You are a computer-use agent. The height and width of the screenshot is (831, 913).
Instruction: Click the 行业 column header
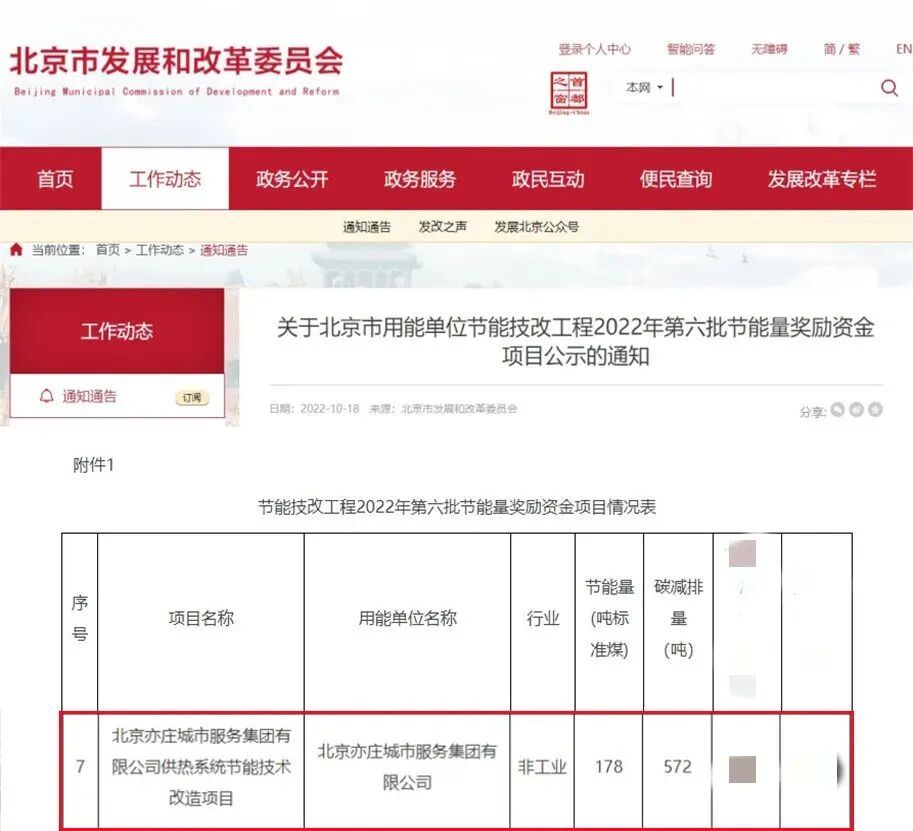pyautogui.click(x=543, y=618)
